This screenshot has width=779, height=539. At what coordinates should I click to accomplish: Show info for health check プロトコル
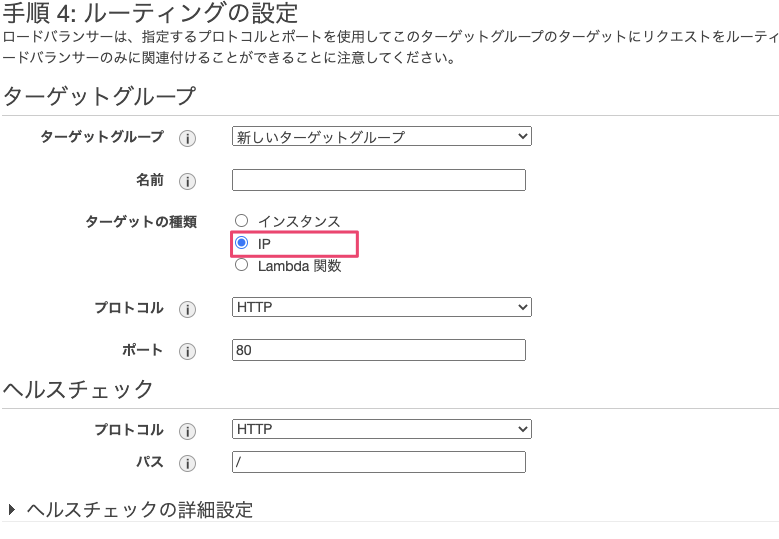pyautogui.click(x=186, y=431)
